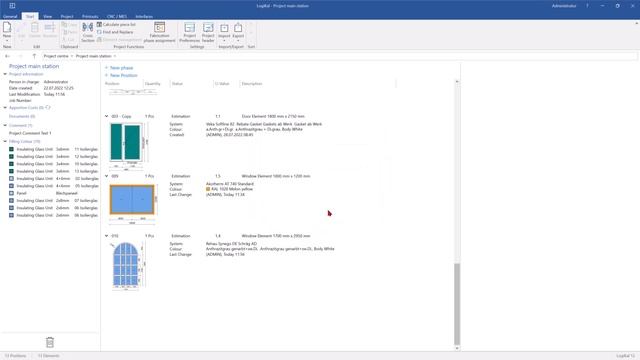Viewport: 640px width, 360px height.
Task: Collapse position 009 row
Action: pos(107,176)
